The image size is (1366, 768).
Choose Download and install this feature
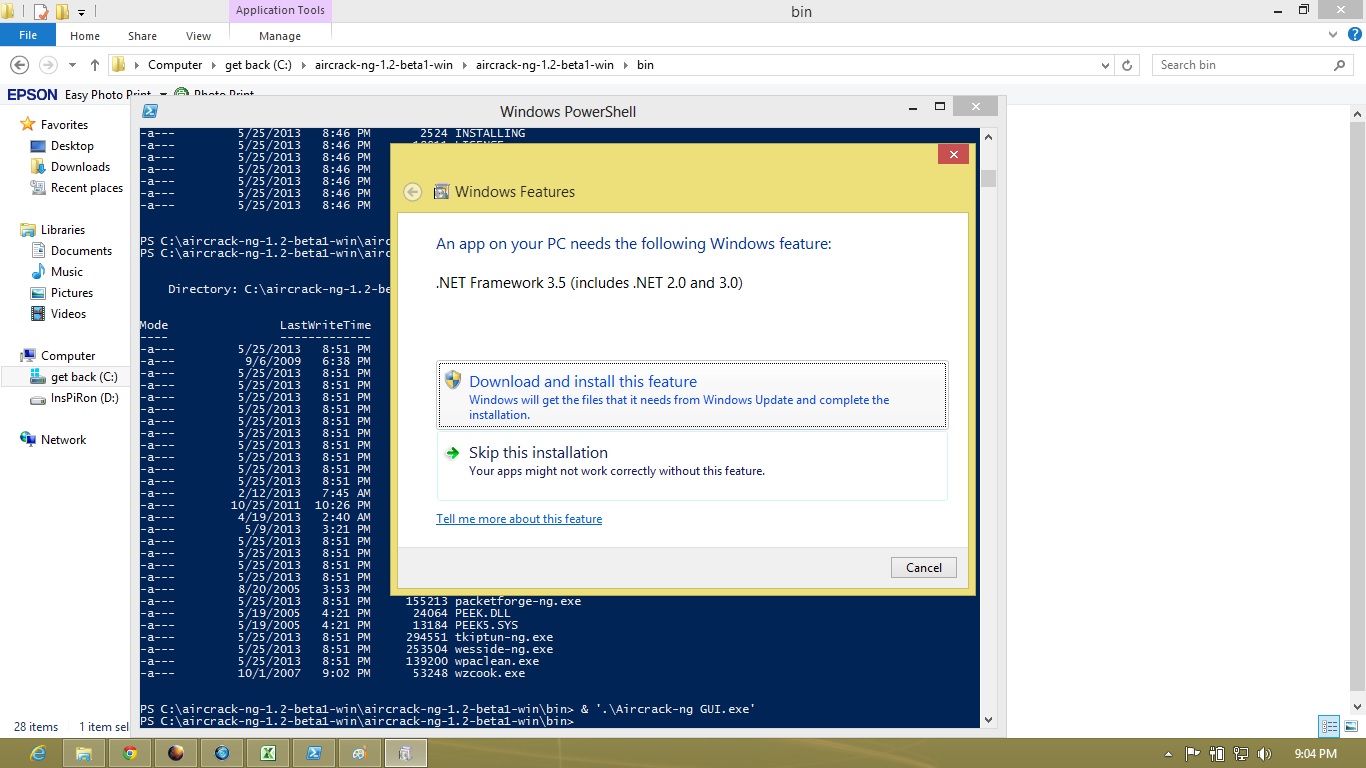tap(692, 396)
